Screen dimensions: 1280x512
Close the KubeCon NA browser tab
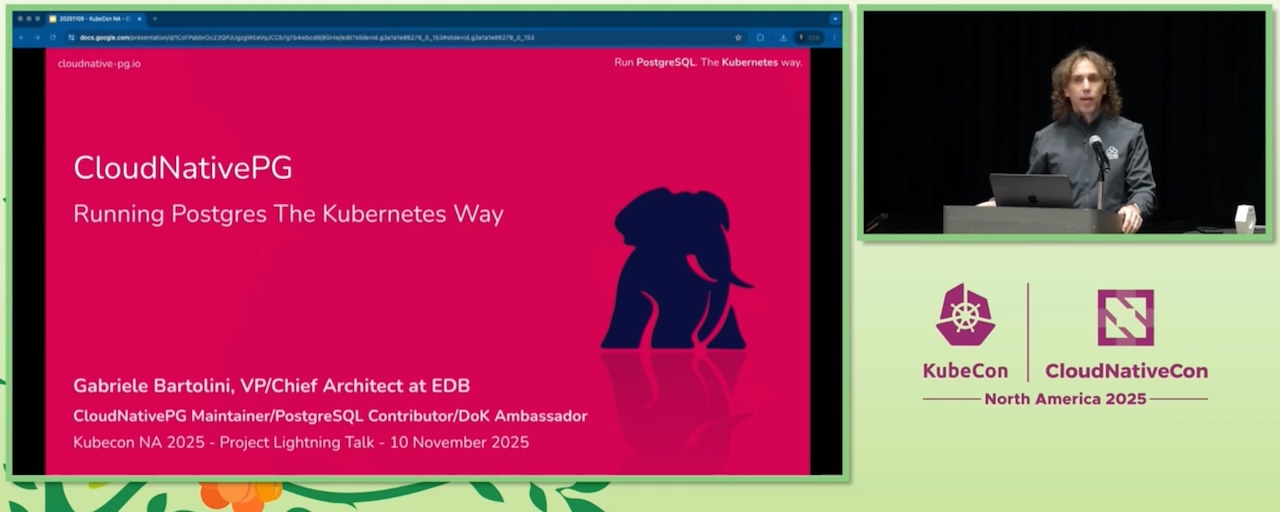tap(140, 19)
